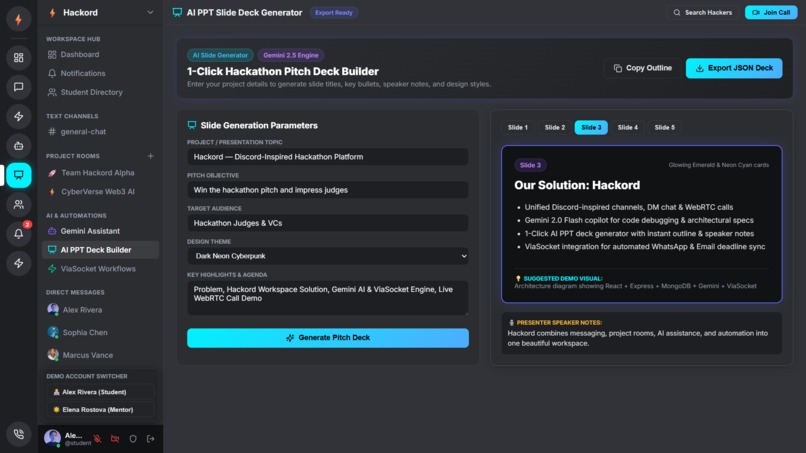Click Marcus Vance's avatar in direct messages

pos(52,355)
